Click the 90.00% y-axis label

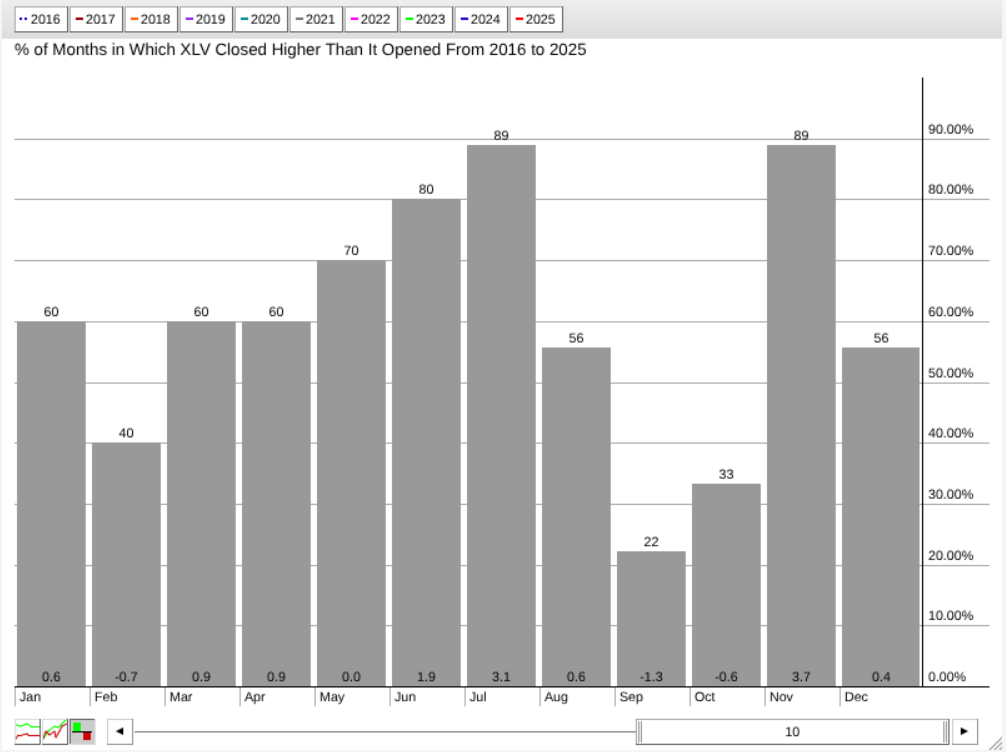[951, 130]
